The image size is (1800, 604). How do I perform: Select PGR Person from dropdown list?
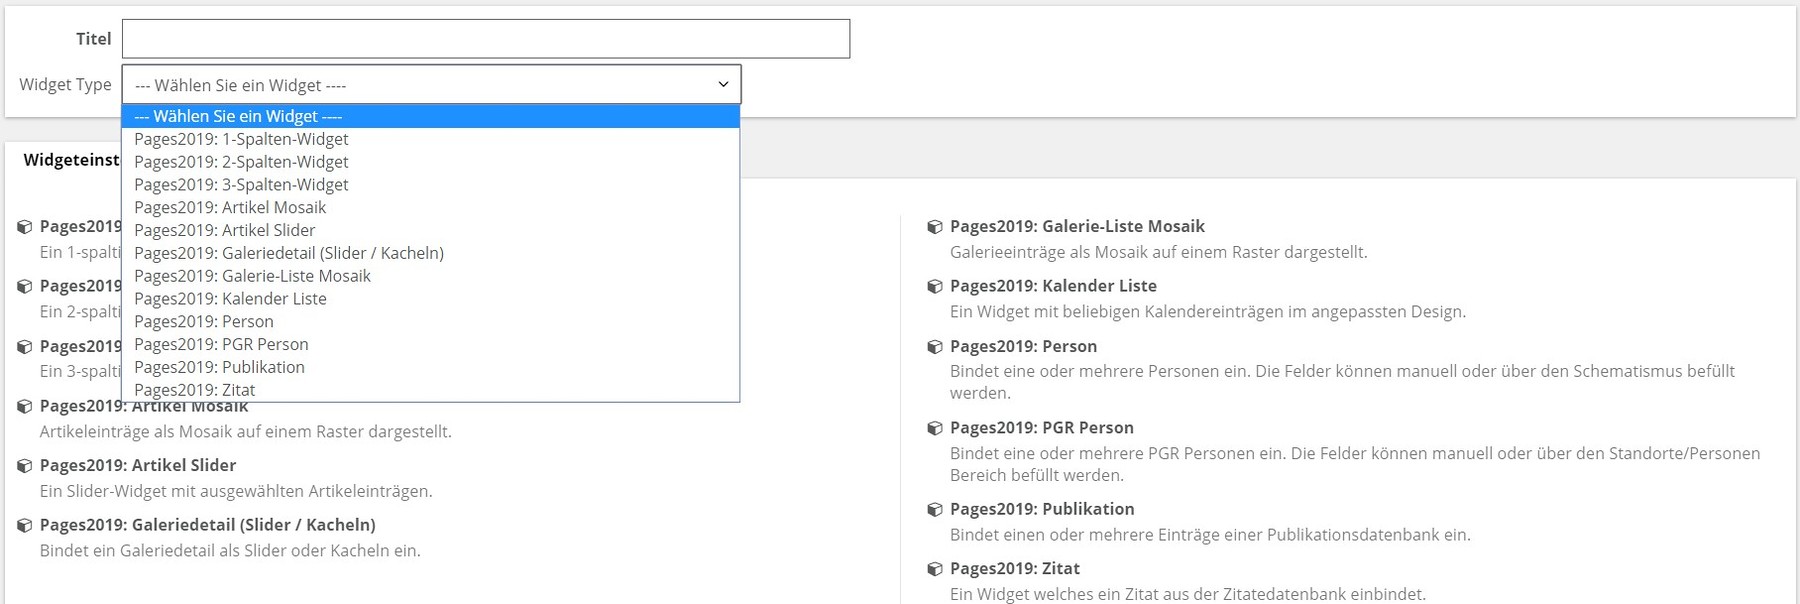221,345
